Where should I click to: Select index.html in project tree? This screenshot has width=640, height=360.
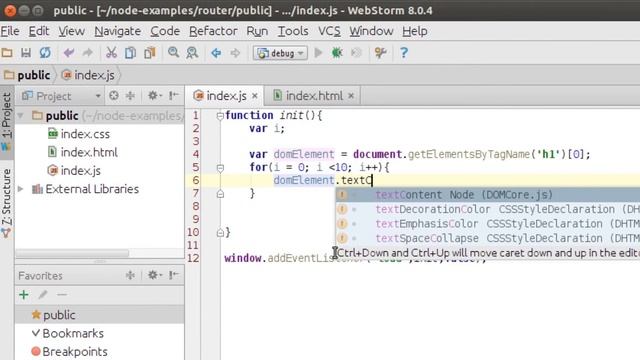pos(83,152)
